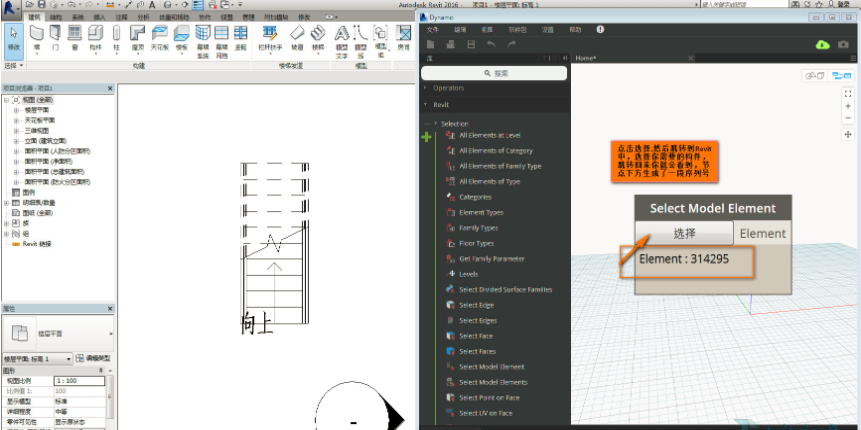The width and height of the screenshot is (861, 430).
Task: Collapse the 视图 (全部) tree node
Action: [6, 100]
